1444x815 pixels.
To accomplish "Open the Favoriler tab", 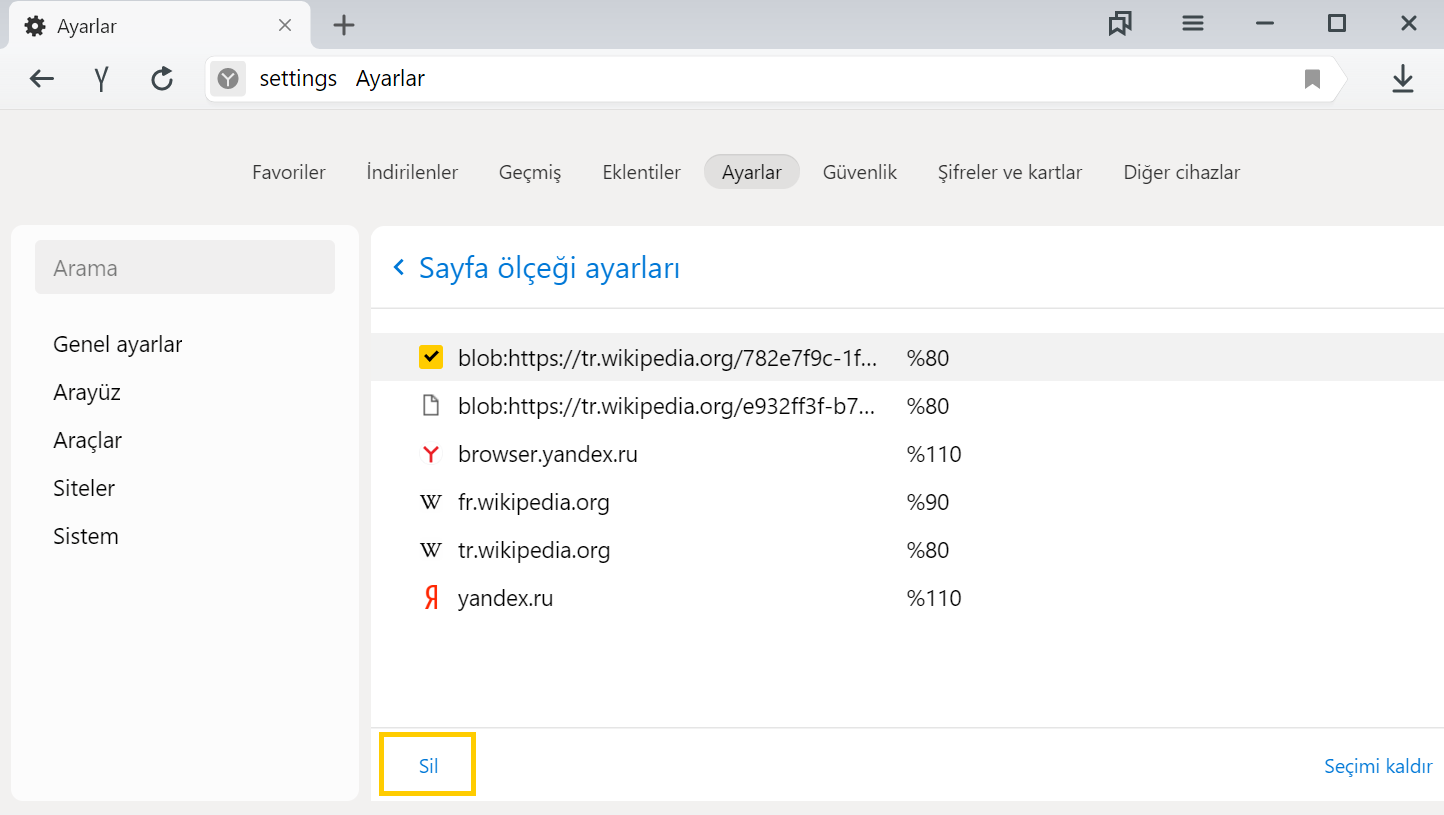I will point(289,172).
